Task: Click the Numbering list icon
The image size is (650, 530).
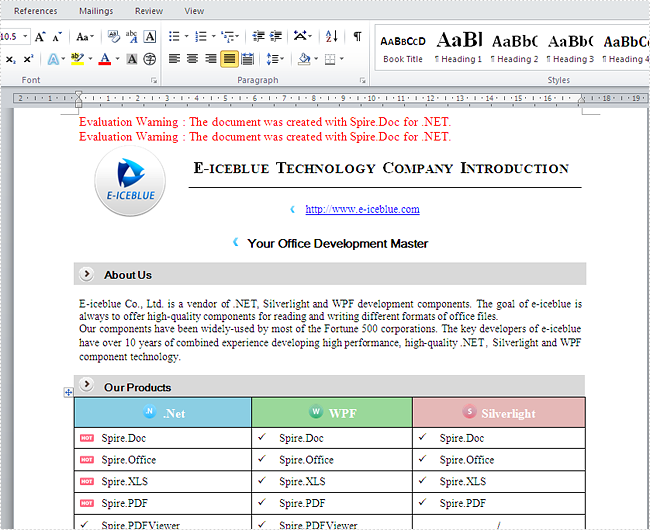Action: (201, 36)
